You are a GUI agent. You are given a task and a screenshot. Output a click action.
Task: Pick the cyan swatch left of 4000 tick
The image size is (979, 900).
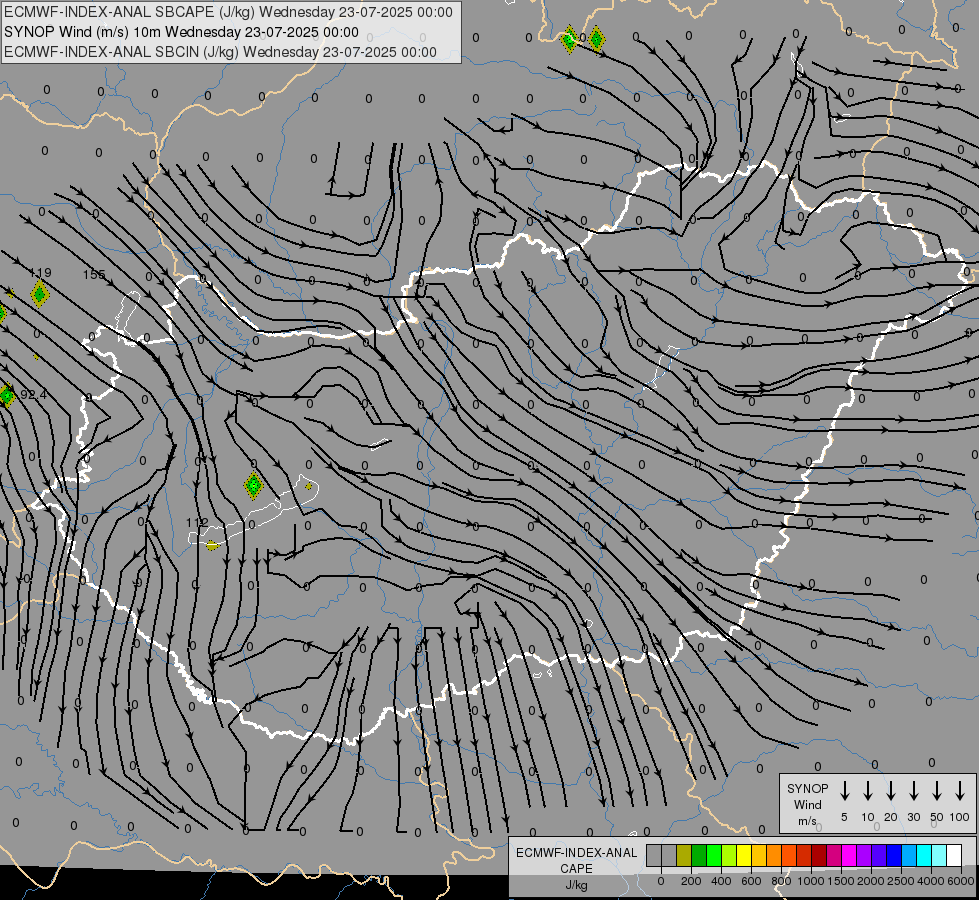click(924, 855)
